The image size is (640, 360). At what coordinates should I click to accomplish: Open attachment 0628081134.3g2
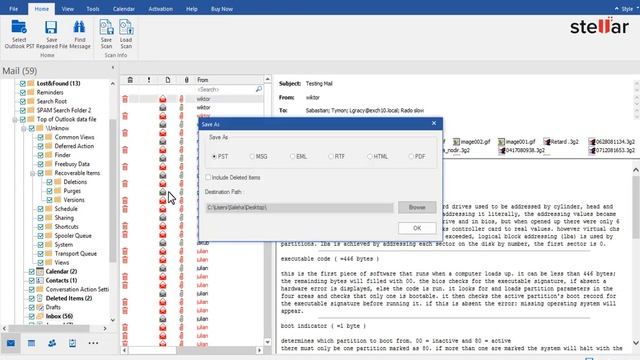point(612,142)
